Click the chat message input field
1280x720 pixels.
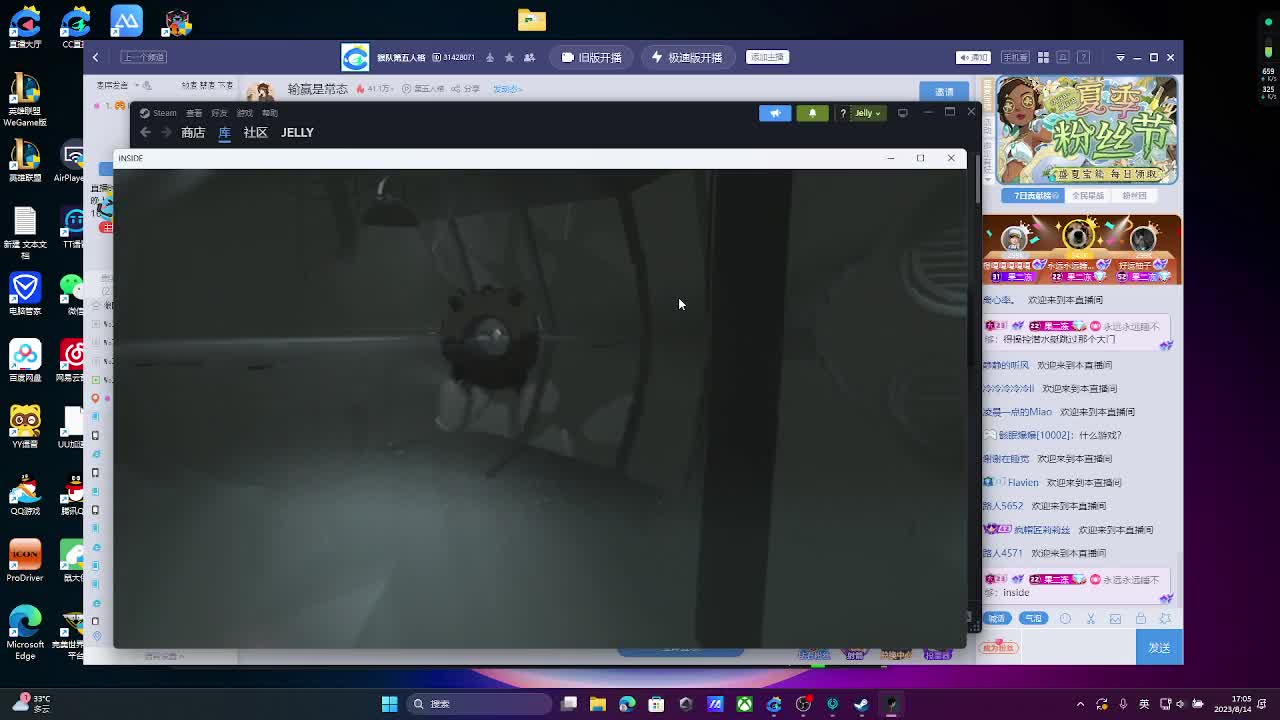click(x=1077, y=648)
